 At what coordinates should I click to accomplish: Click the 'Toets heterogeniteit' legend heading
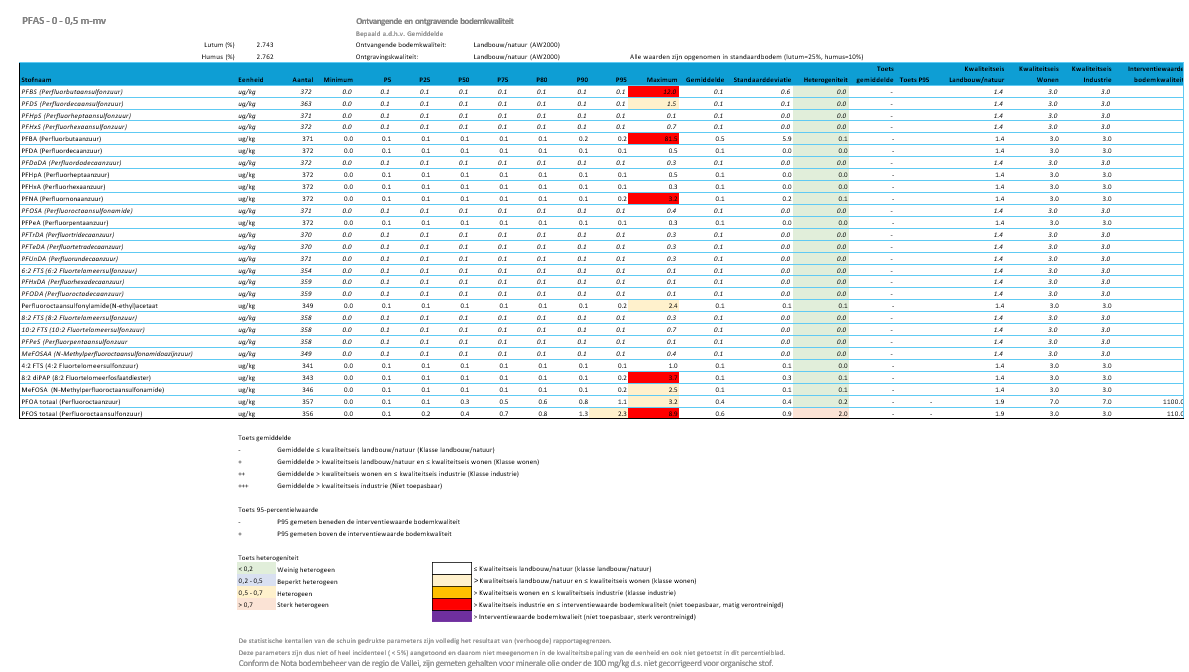(x=262, y=557)
